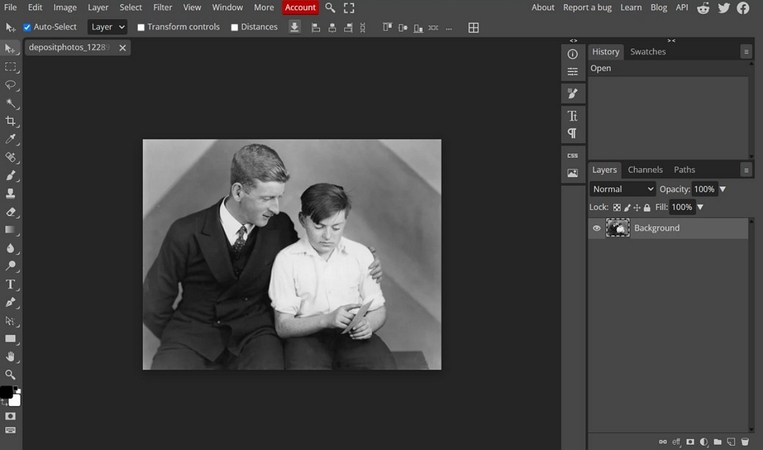Select the Rectangle shape tool

pos(10,339)
